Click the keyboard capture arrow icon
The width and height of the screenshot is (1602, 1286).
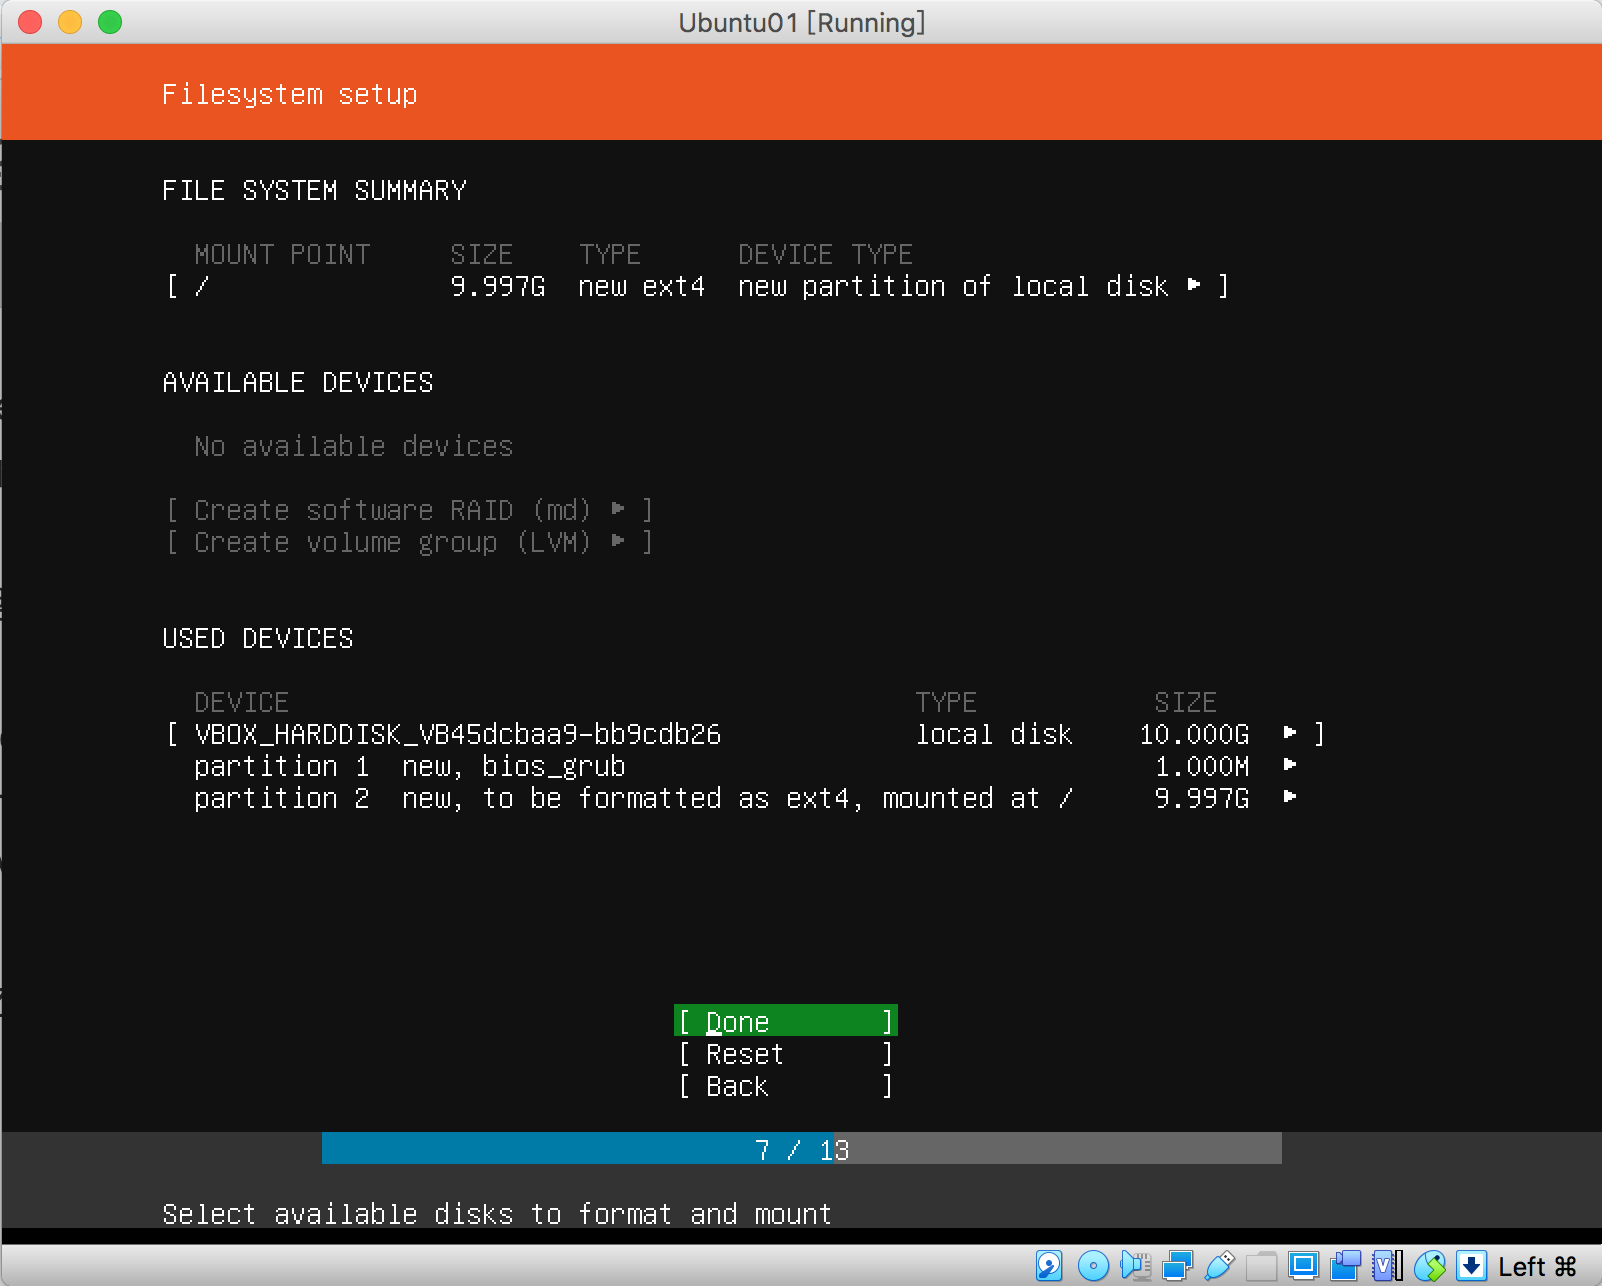tap(1471, 1266)
